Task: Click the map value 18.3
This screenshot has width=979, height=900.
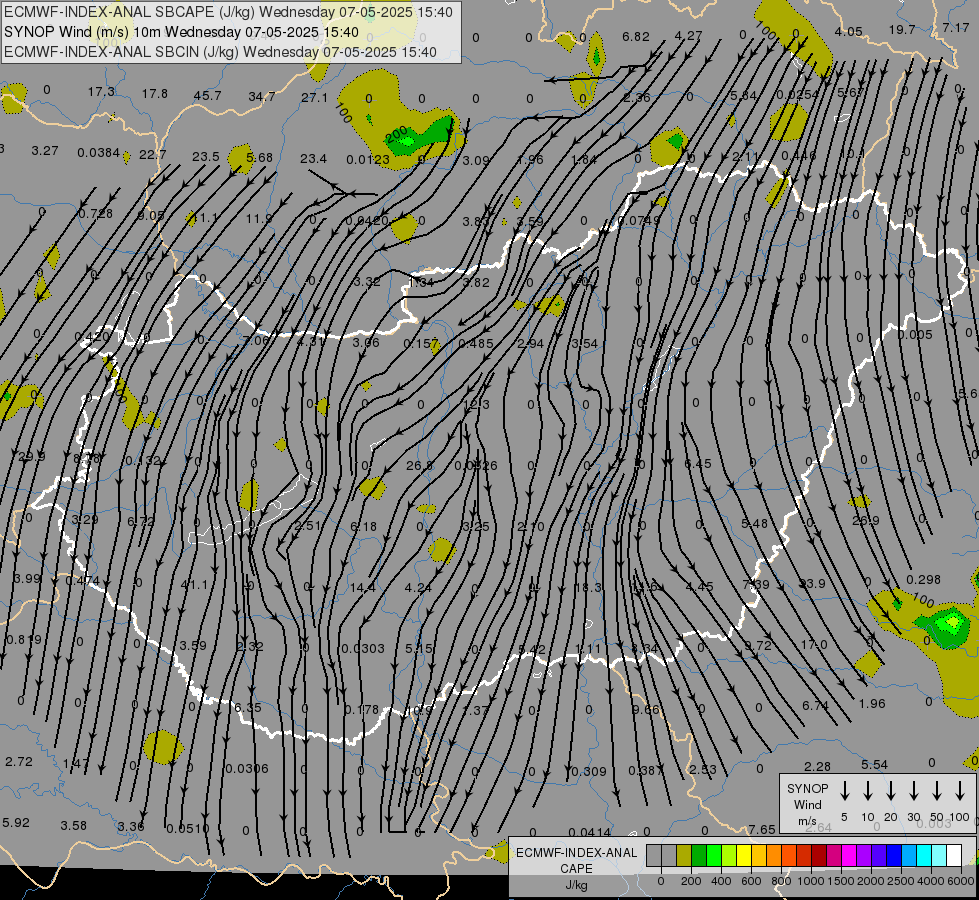Action: click(x=587, y=587)
